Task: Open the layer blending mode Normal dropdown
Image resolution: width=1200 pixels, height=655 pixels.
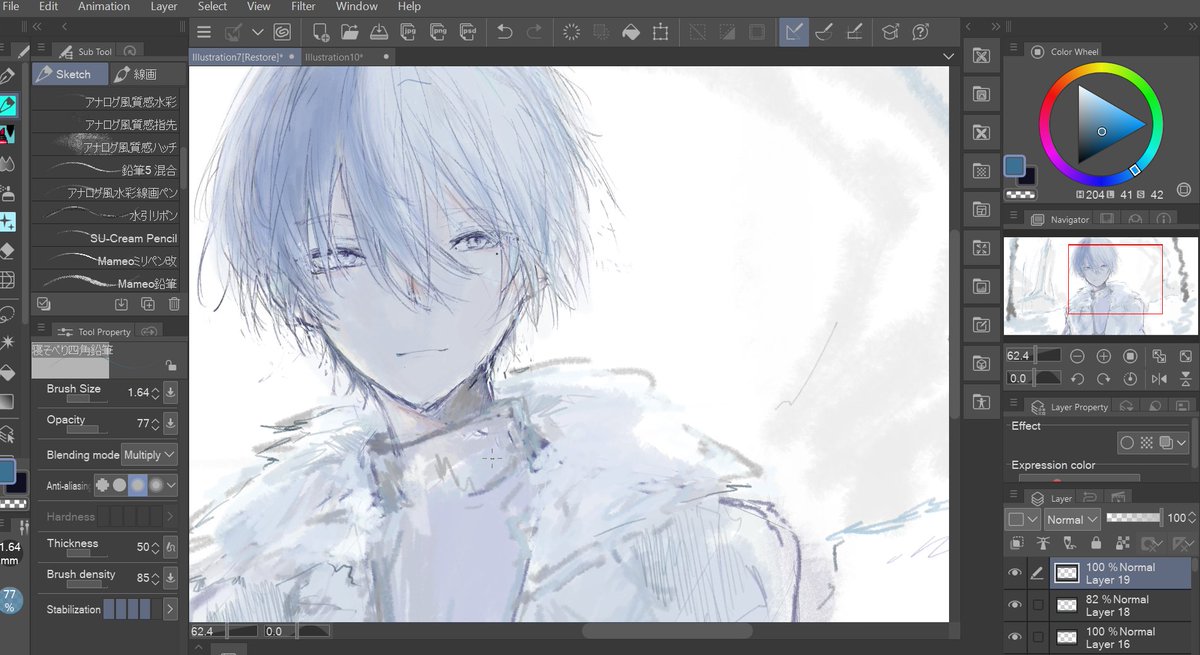Action: tap(1071, 519)
